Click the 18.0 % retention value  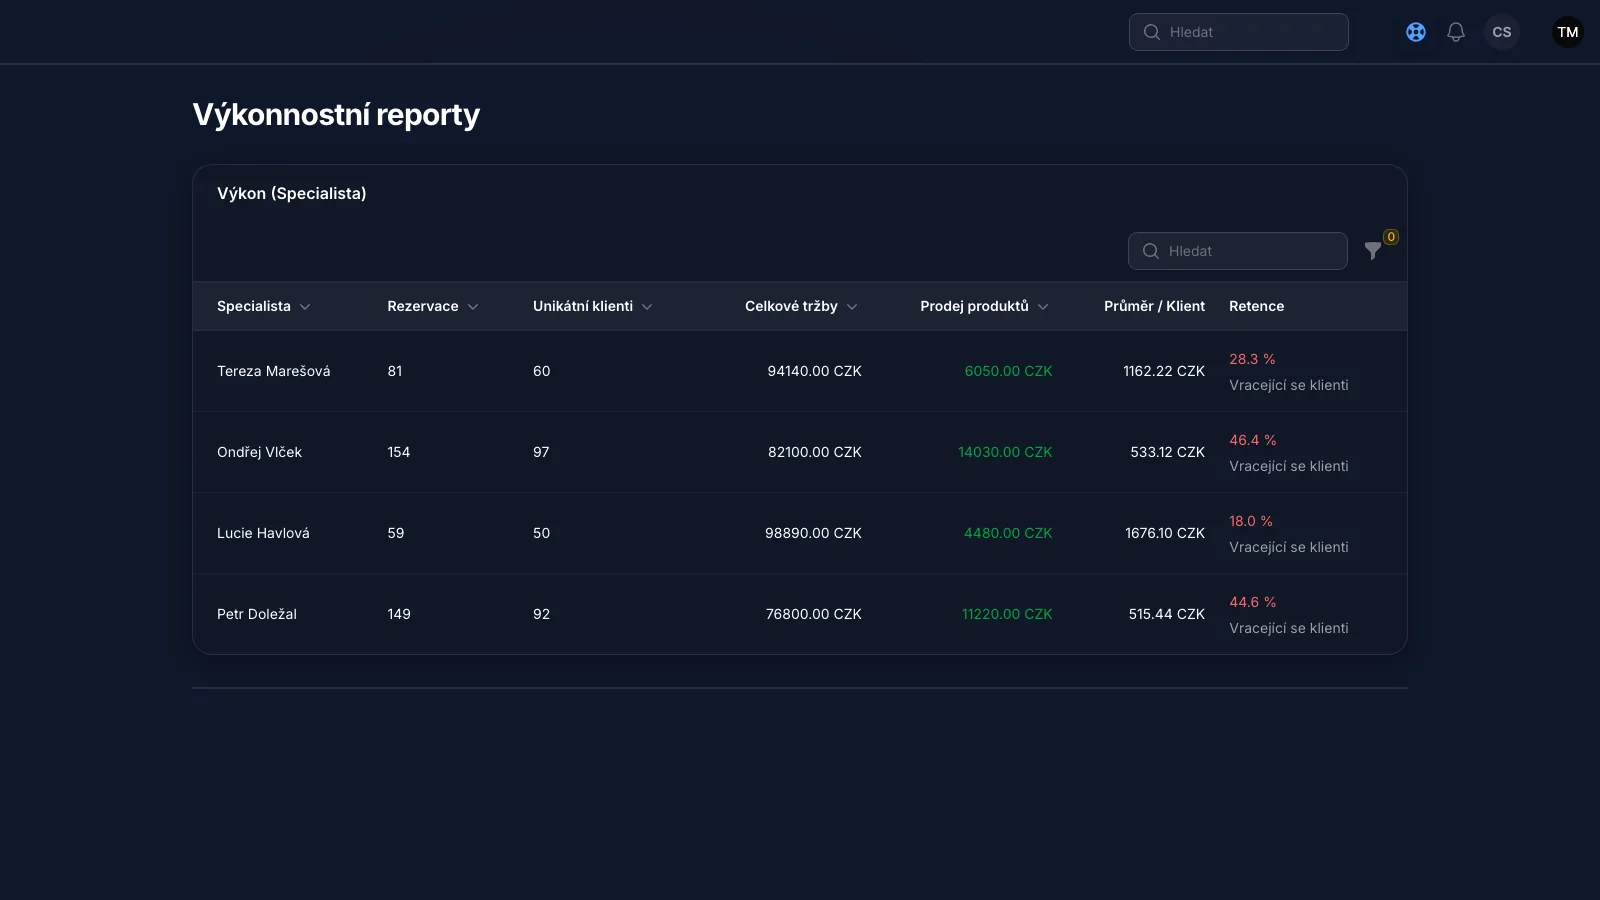pos(1251,521)
